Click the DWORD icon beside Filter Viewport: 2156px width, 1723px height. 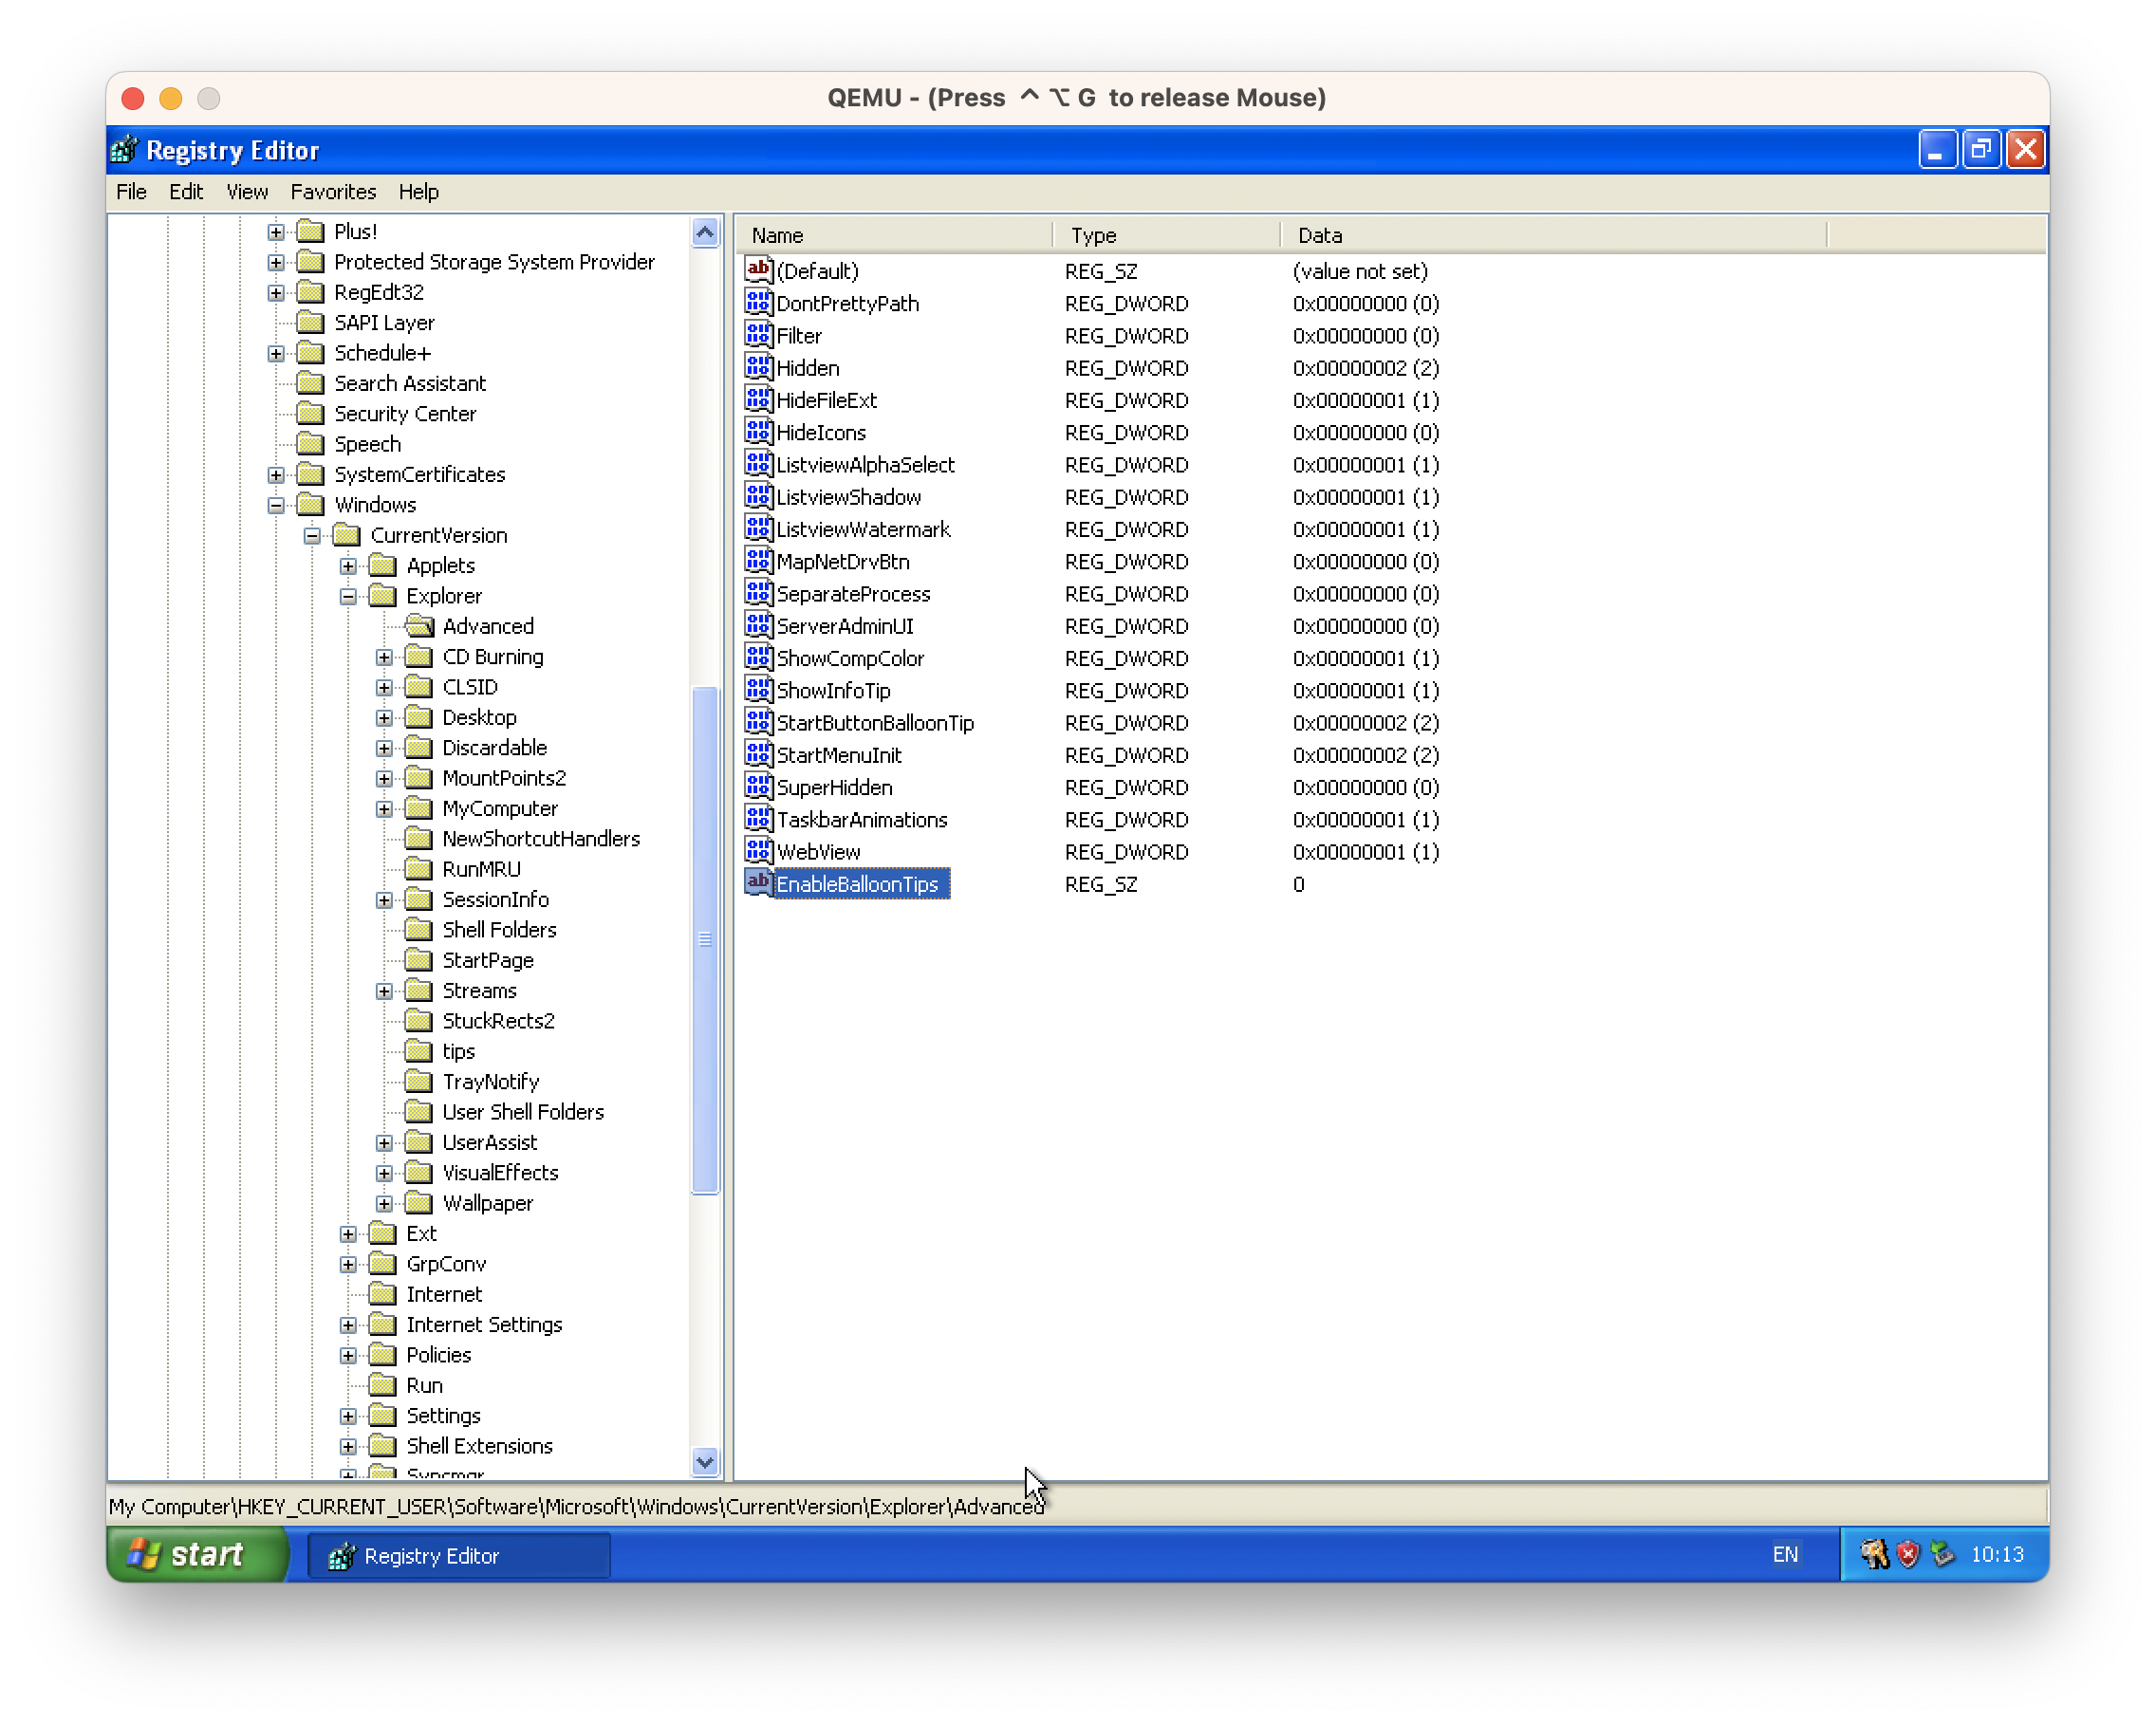(x=758, y=334)
